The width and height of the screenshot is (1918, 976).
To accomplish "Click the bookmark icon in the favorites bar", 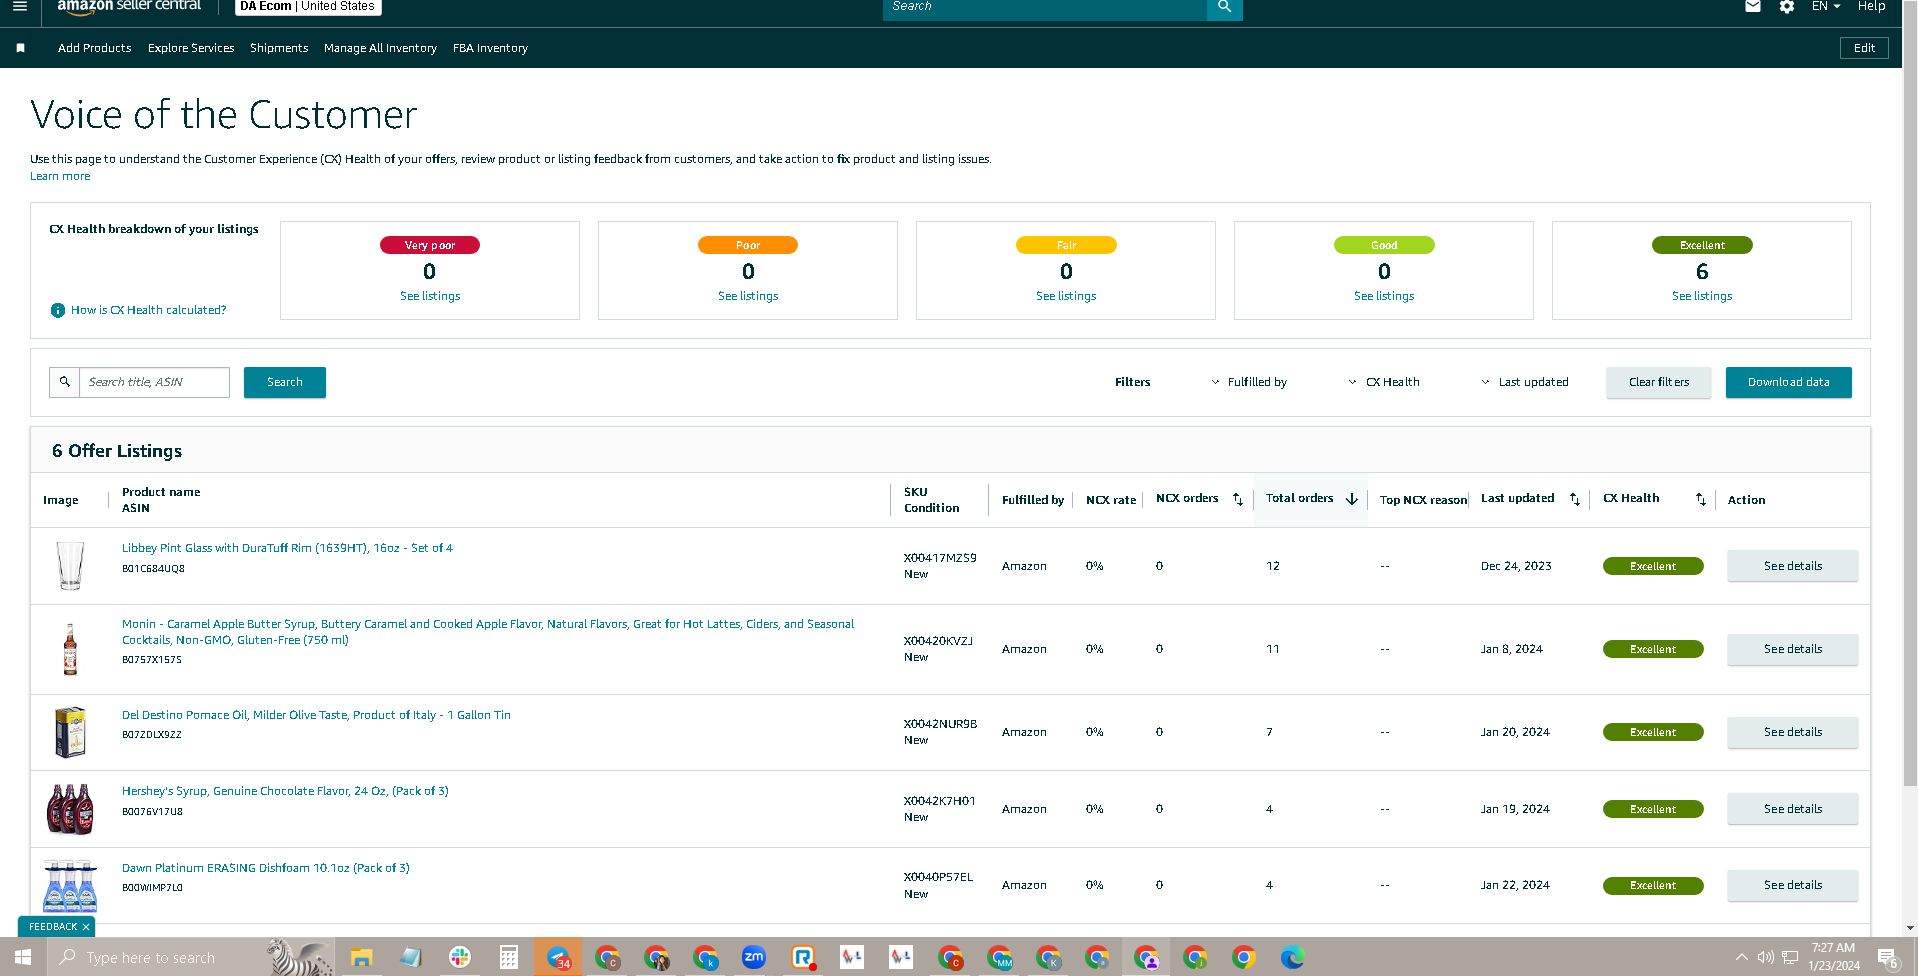I will coord(20,48).
